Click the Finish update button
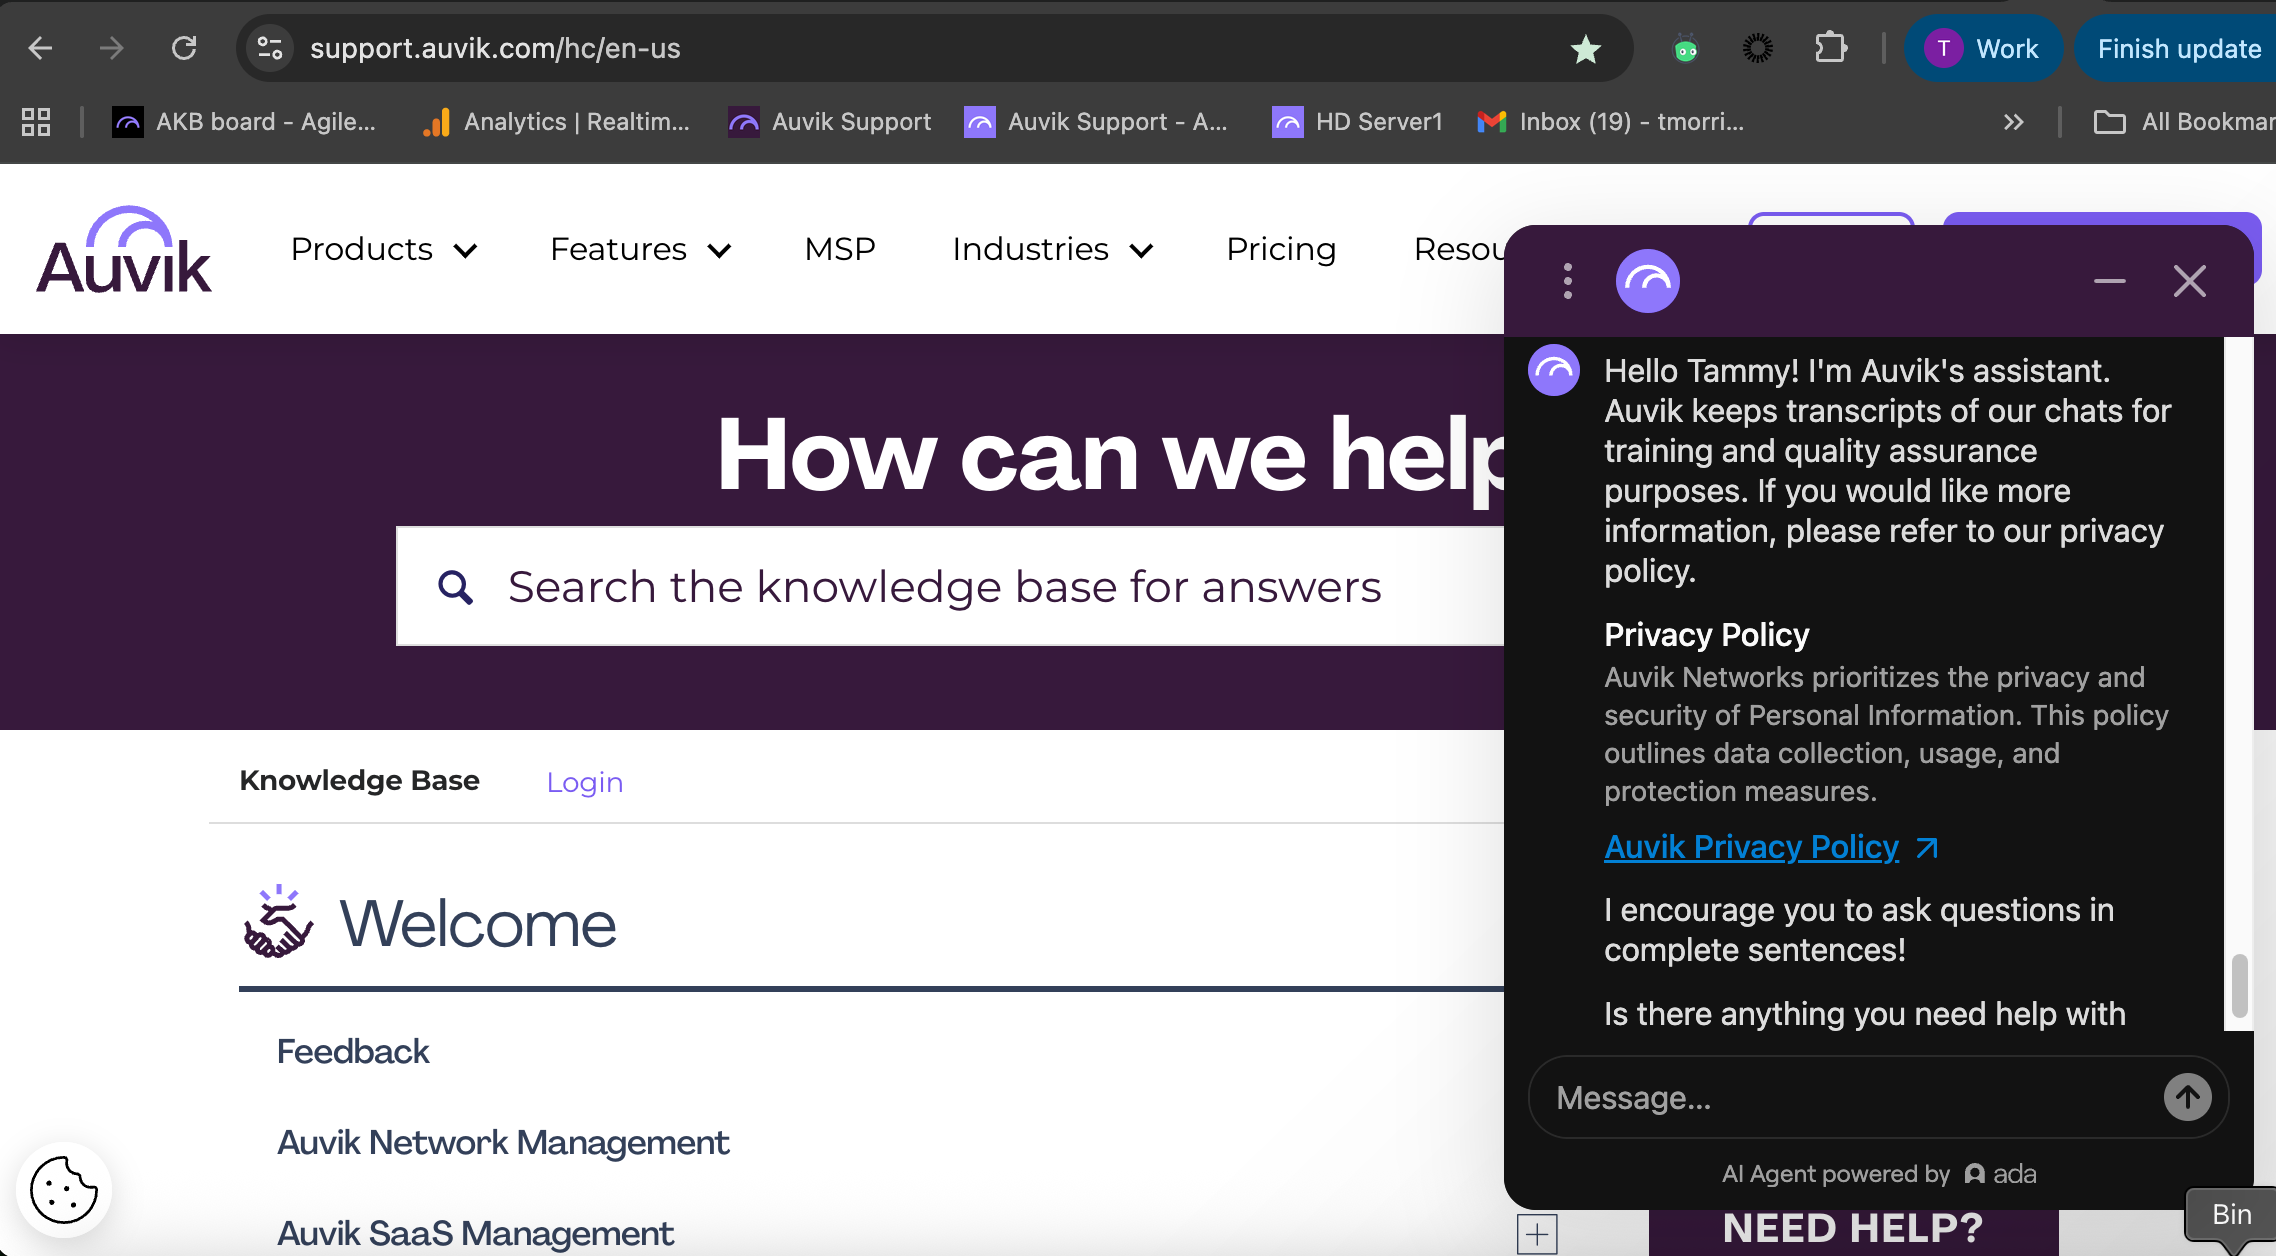Image resolution: width=2276 pixels, height=1256 pixels. (2178, 48)
